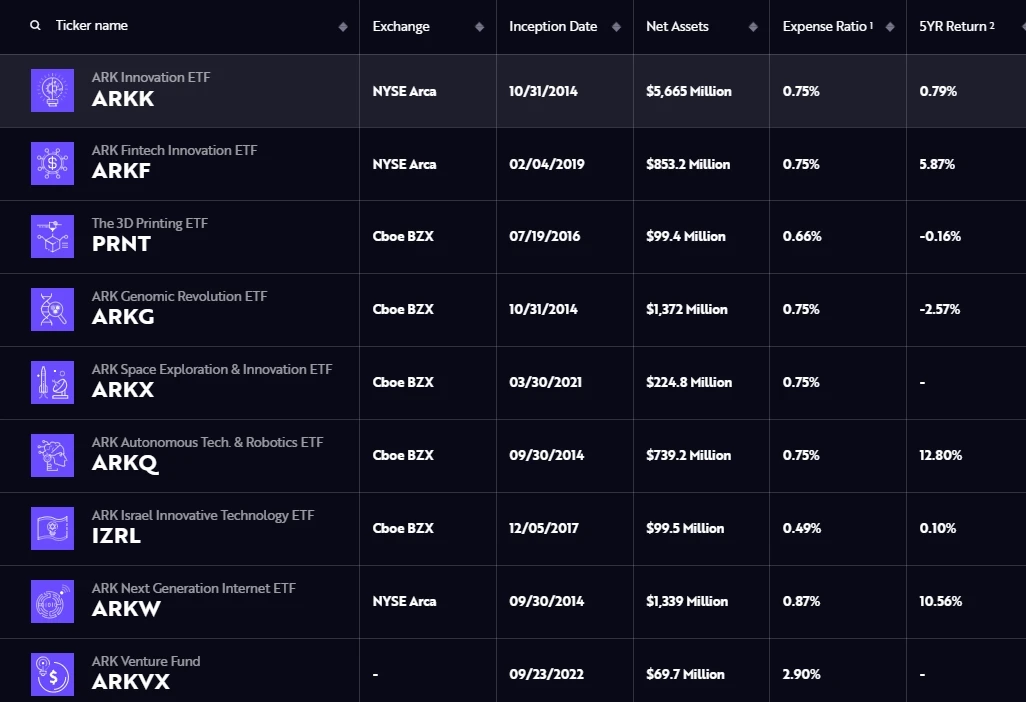Click the $5,665 Million net assets value
This screenshot has height=702, width=1026.
coord(689,92)
